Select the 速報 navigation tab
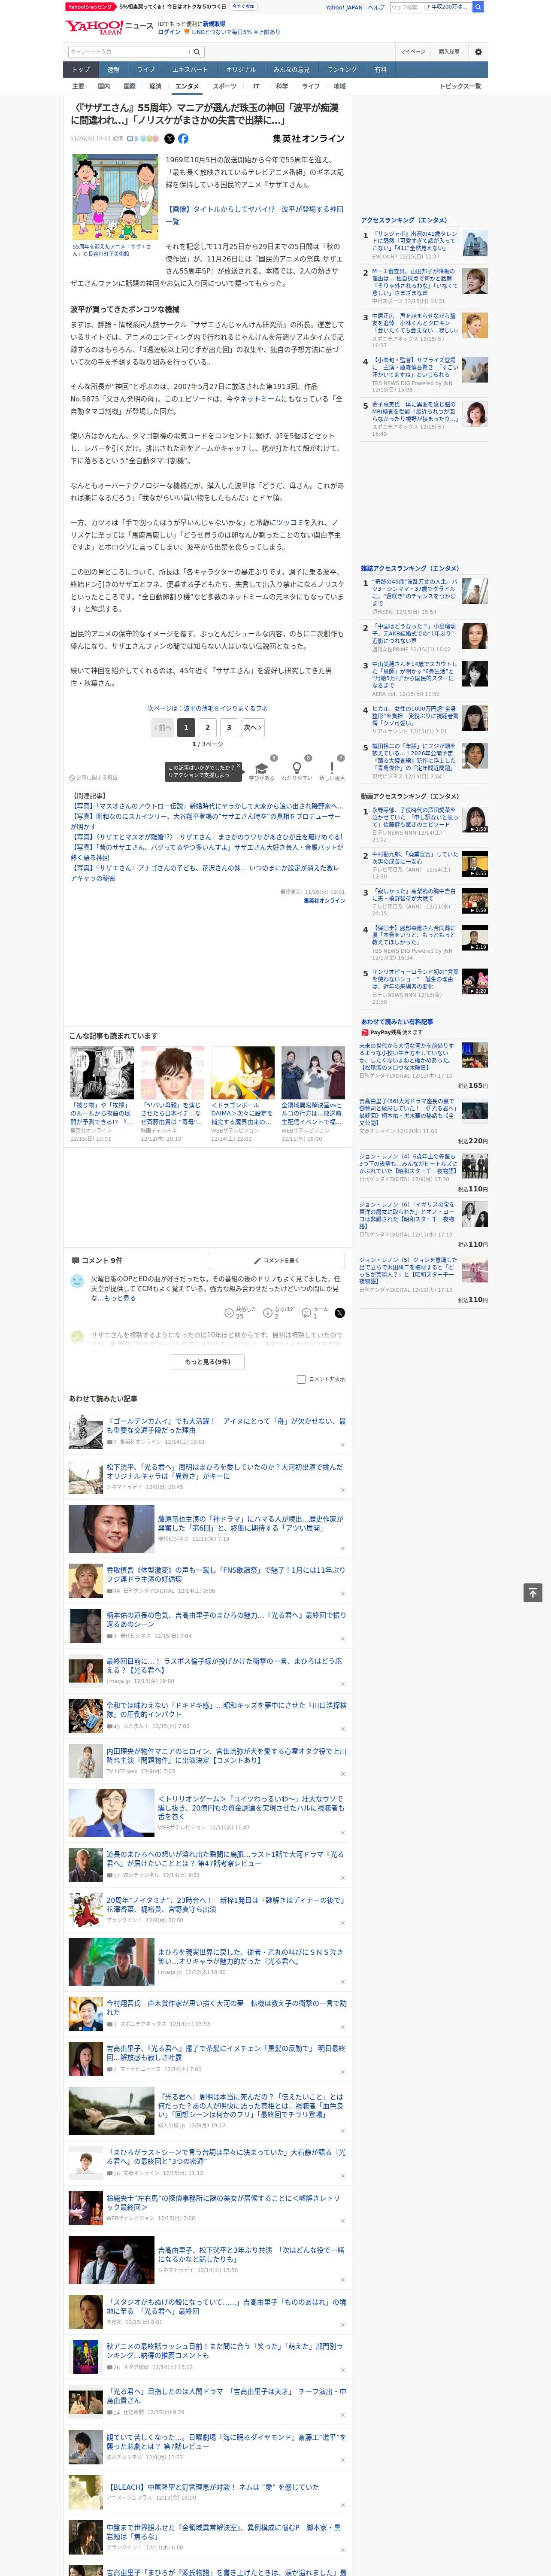551x2576 pixels. click(x=113, y=69)
